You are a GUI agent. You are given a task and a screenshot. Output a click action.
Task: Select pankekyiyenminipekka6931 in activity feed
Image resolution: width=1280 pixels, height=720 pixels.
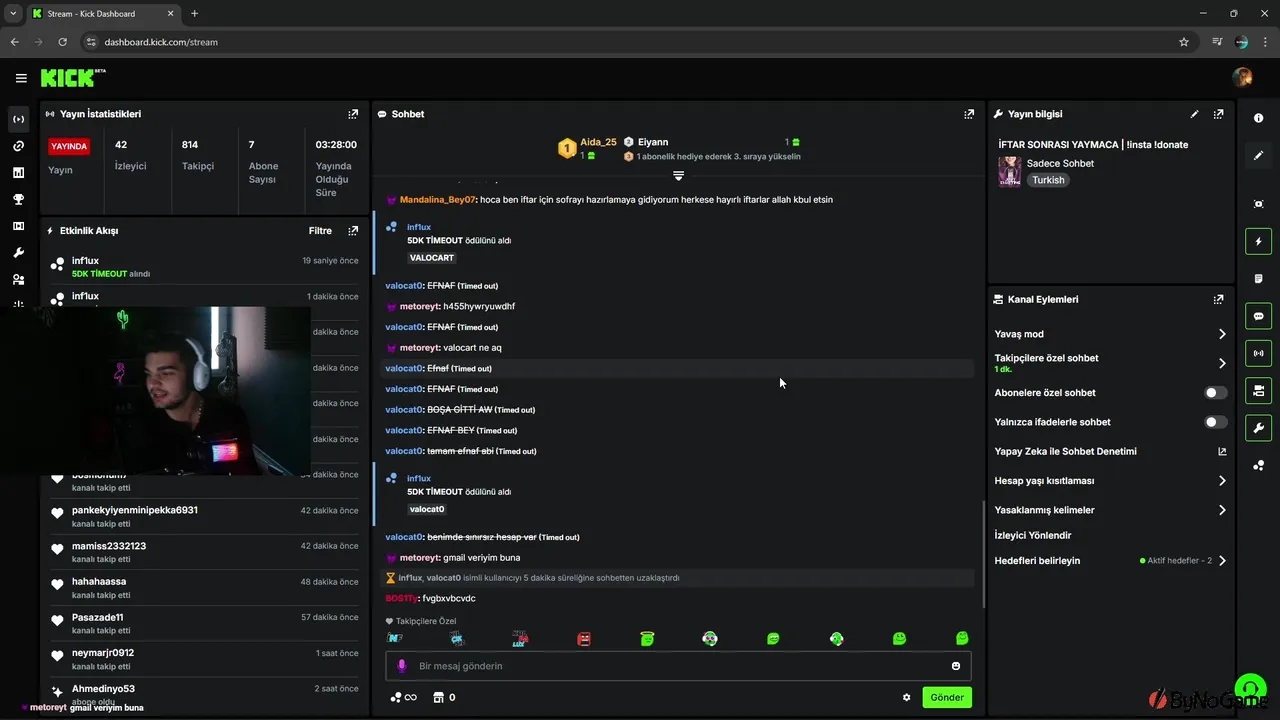134,510
